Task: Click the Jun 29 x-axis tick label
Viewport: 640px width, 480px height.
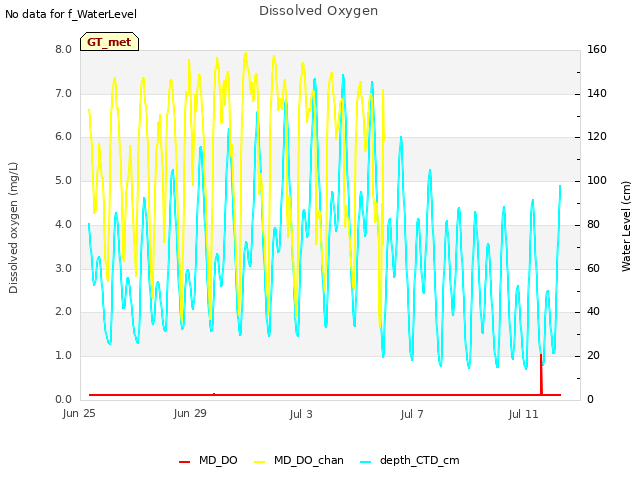Action: (x=190, y=413)
